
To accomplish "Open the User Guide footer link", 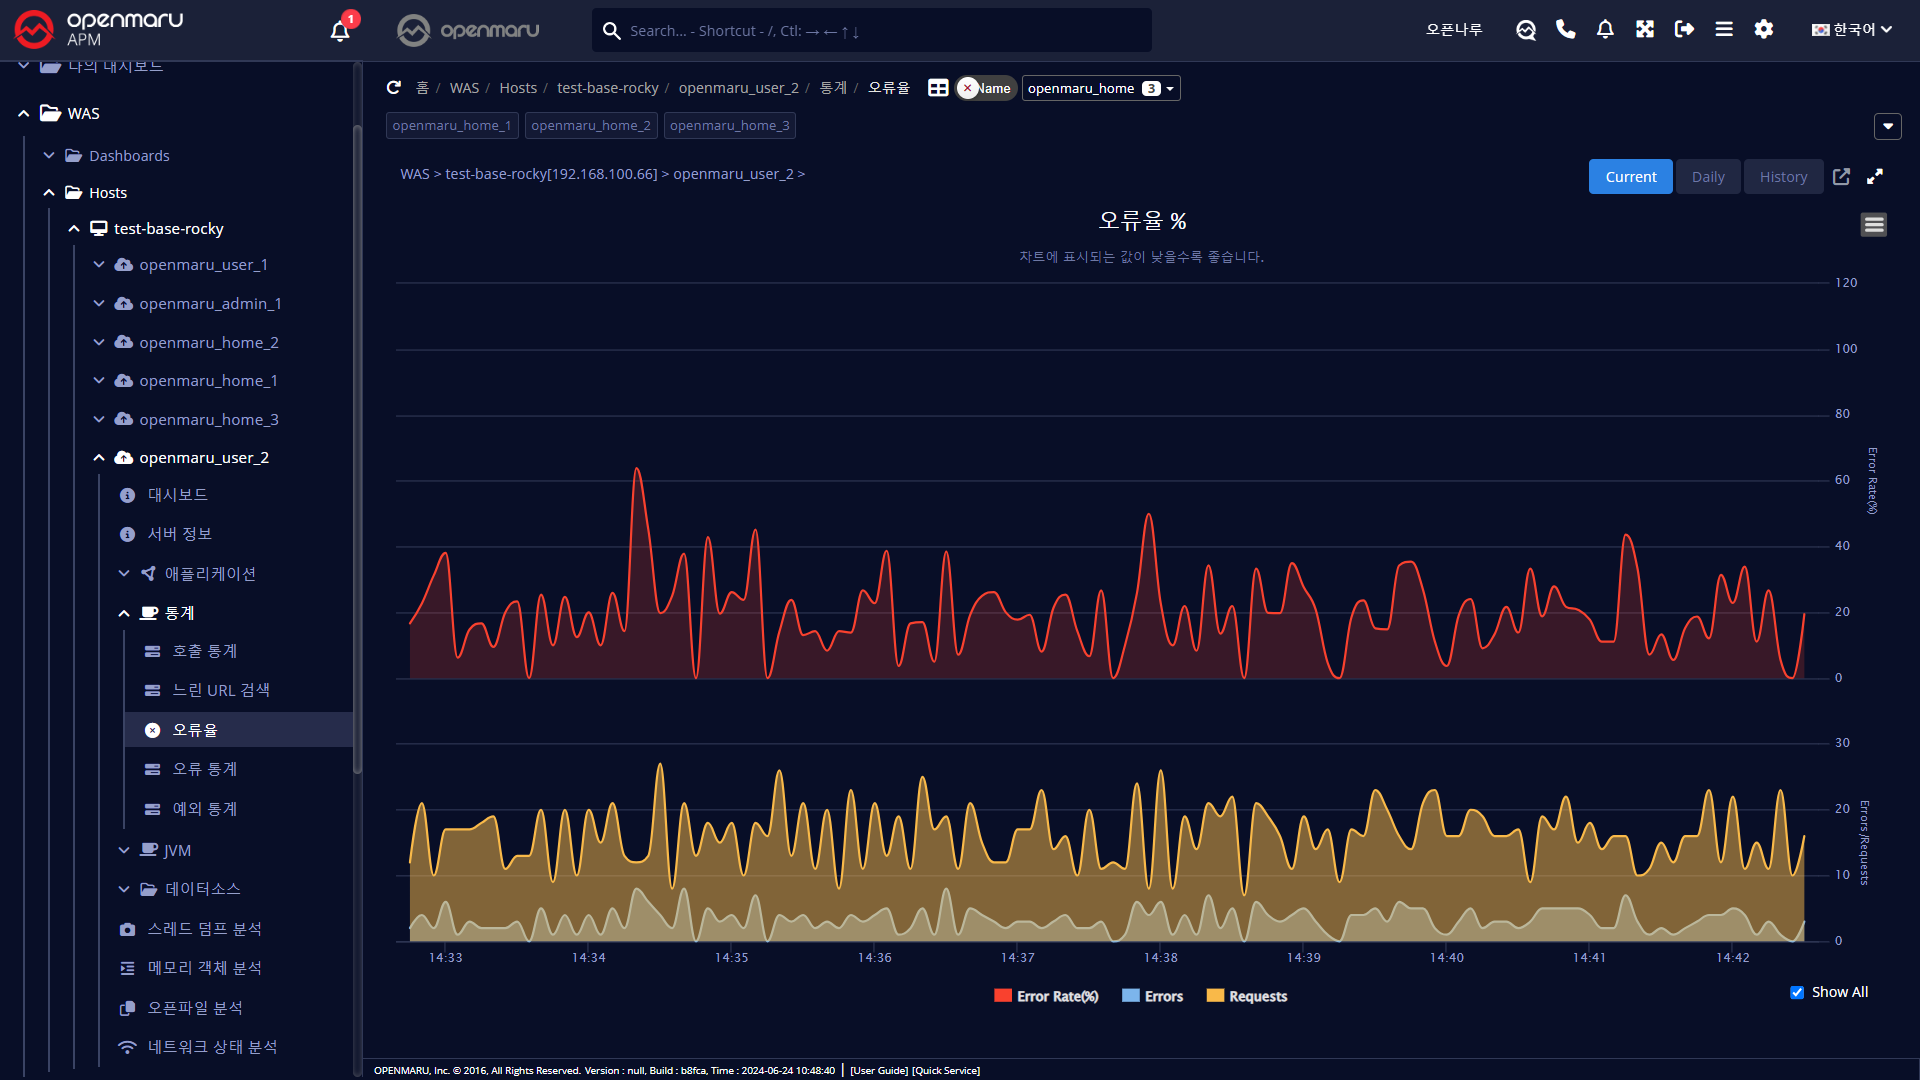I will pyautogui.click(x=879, y=1070).
